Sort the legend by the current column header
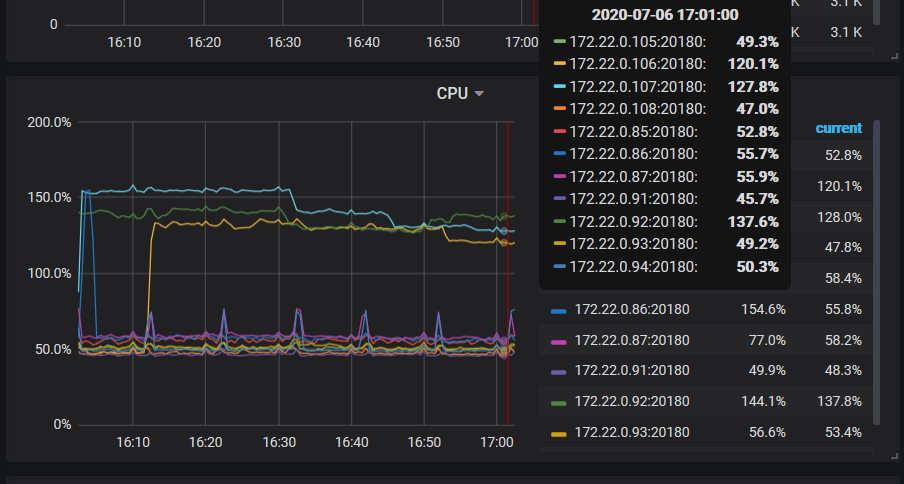 pos(838,128)
